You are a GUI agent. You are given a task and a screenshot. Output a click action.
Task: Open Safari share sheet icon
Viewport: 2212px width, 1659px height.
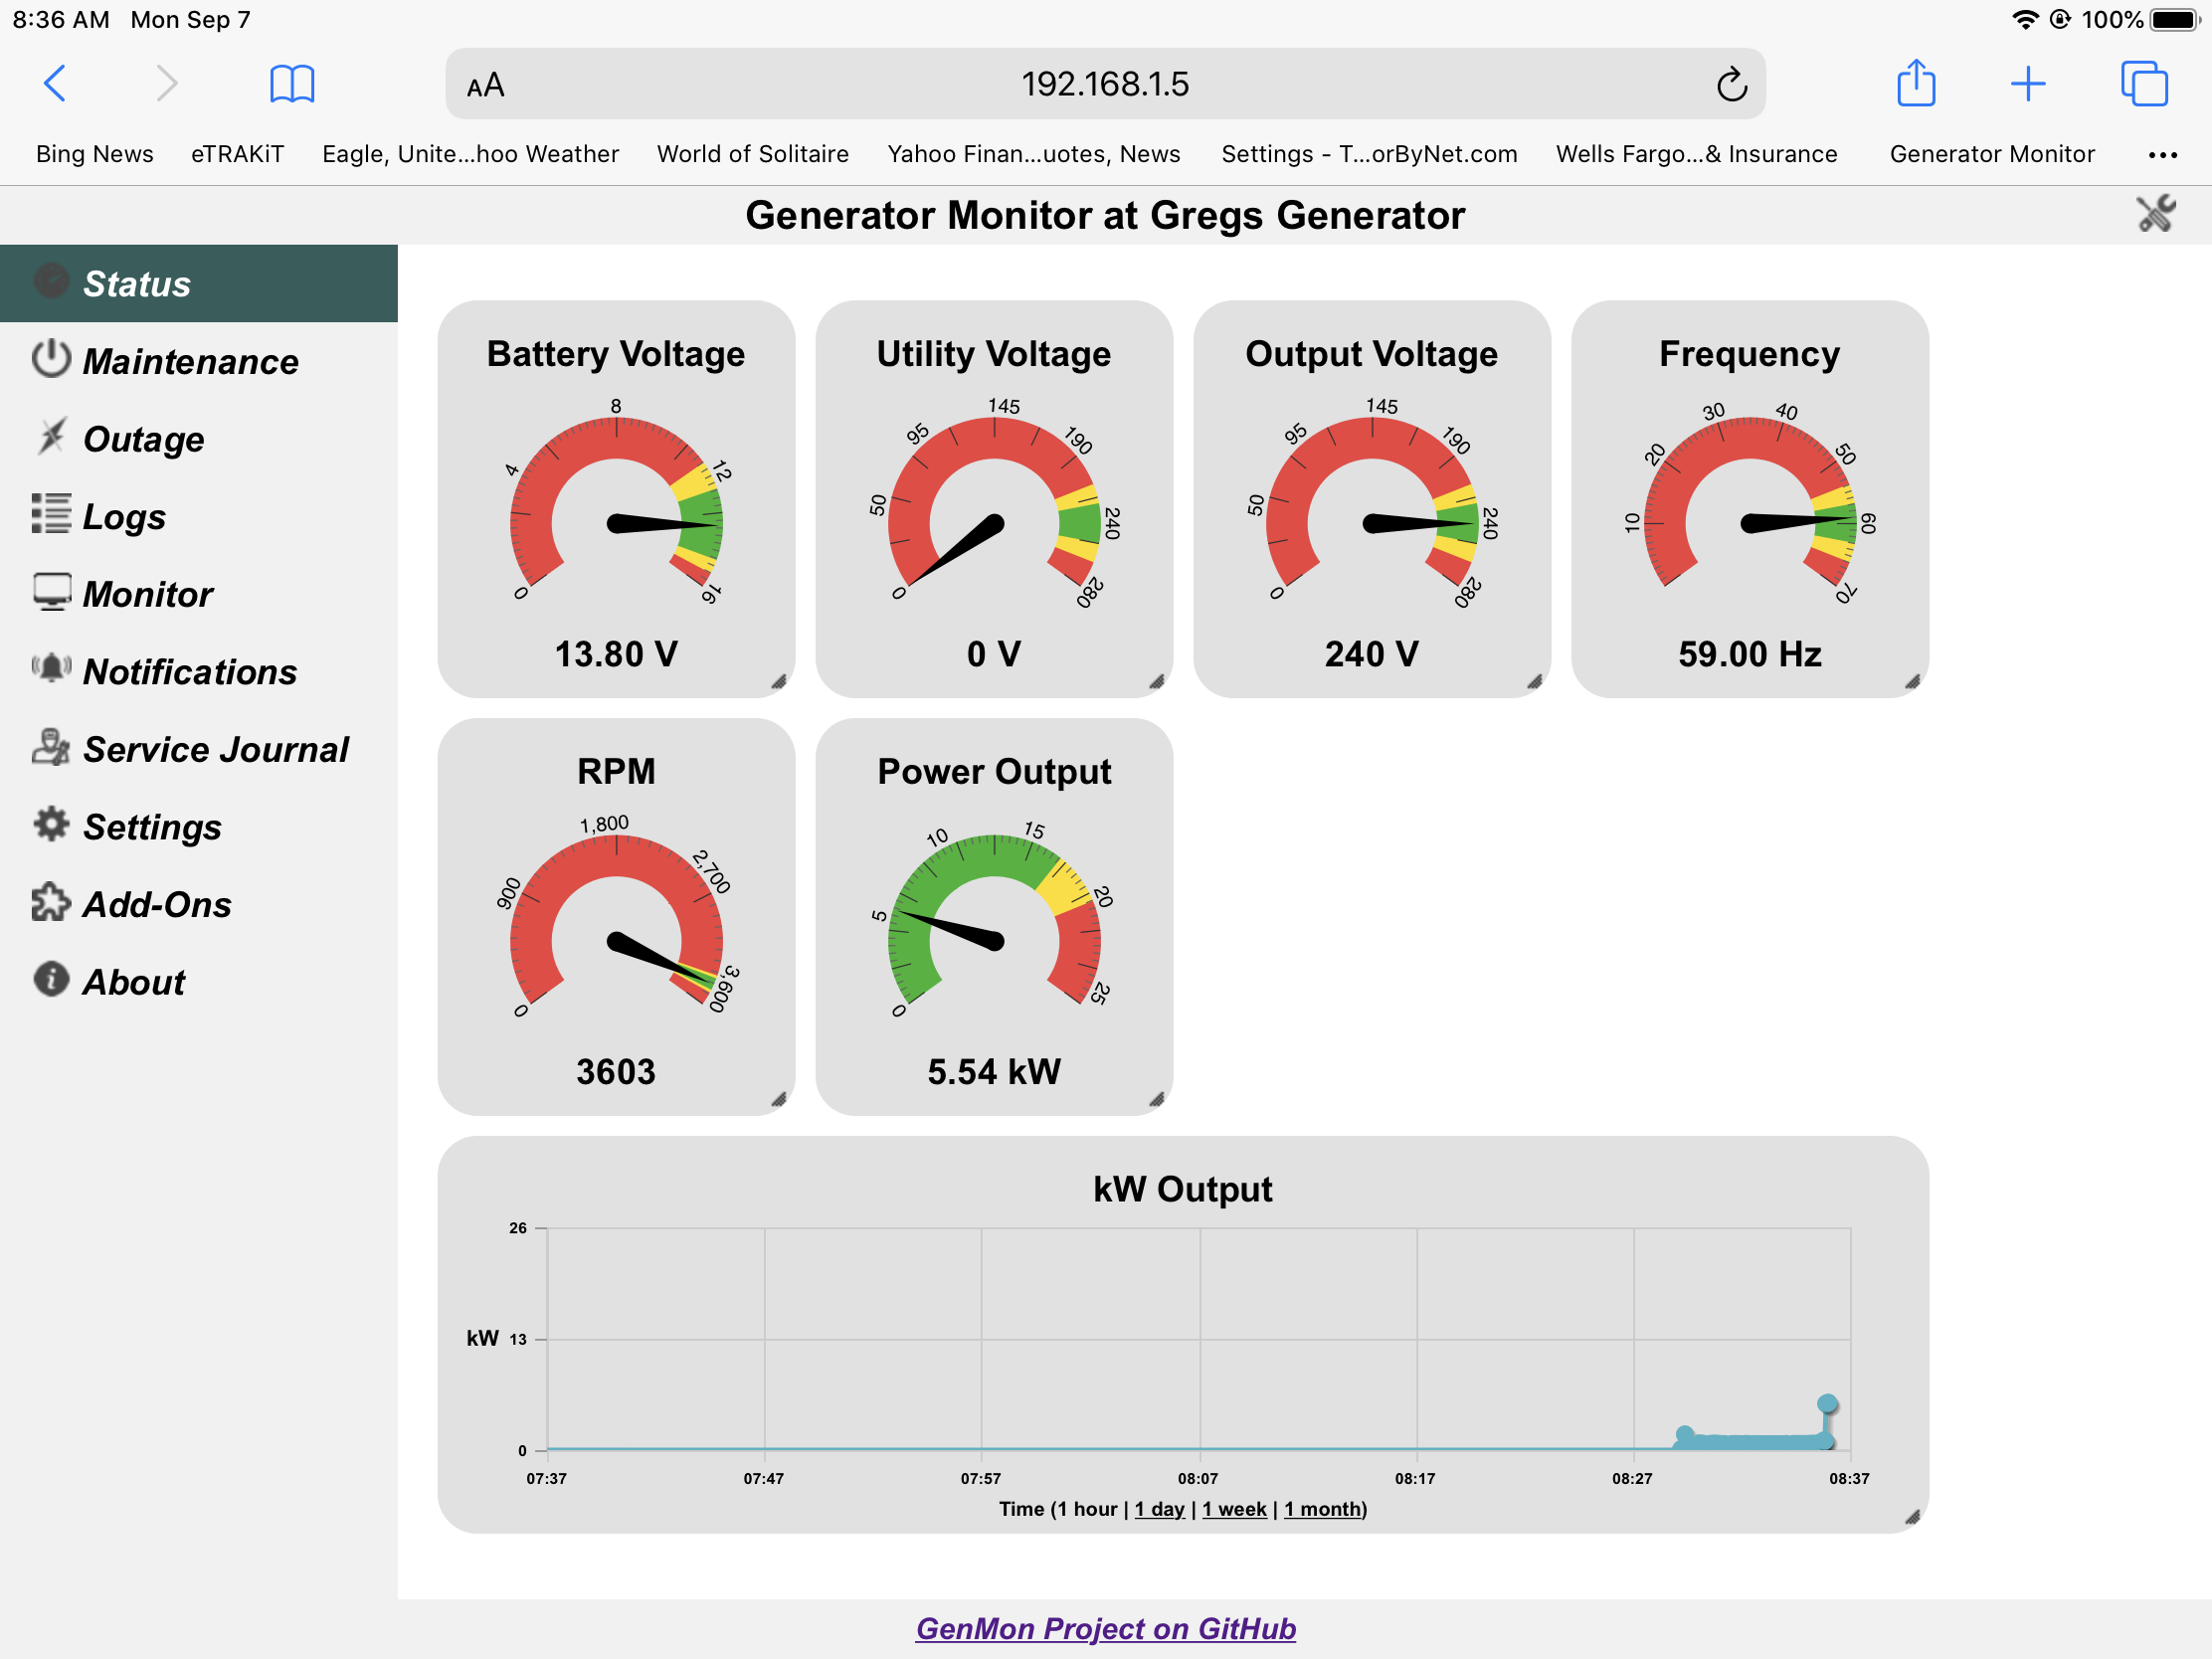(1915, 84)
